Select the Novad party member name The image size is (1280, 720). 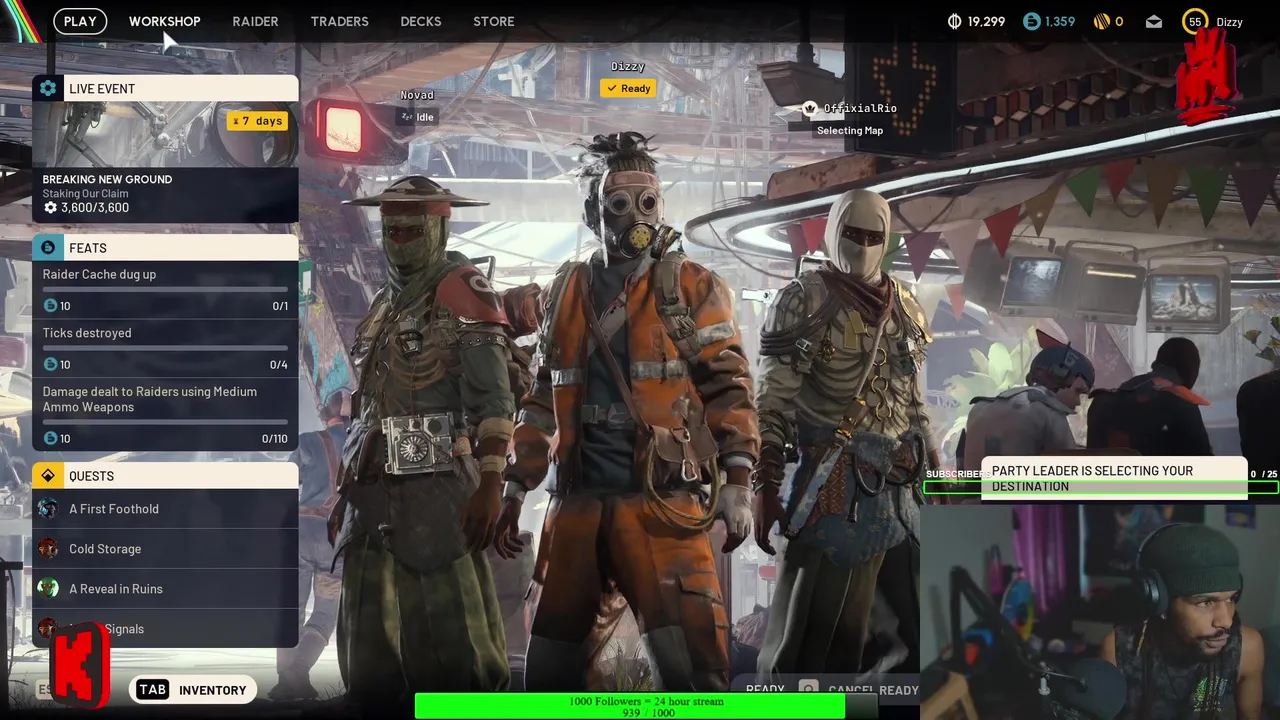pyautogui.click(x=417, y=95)
